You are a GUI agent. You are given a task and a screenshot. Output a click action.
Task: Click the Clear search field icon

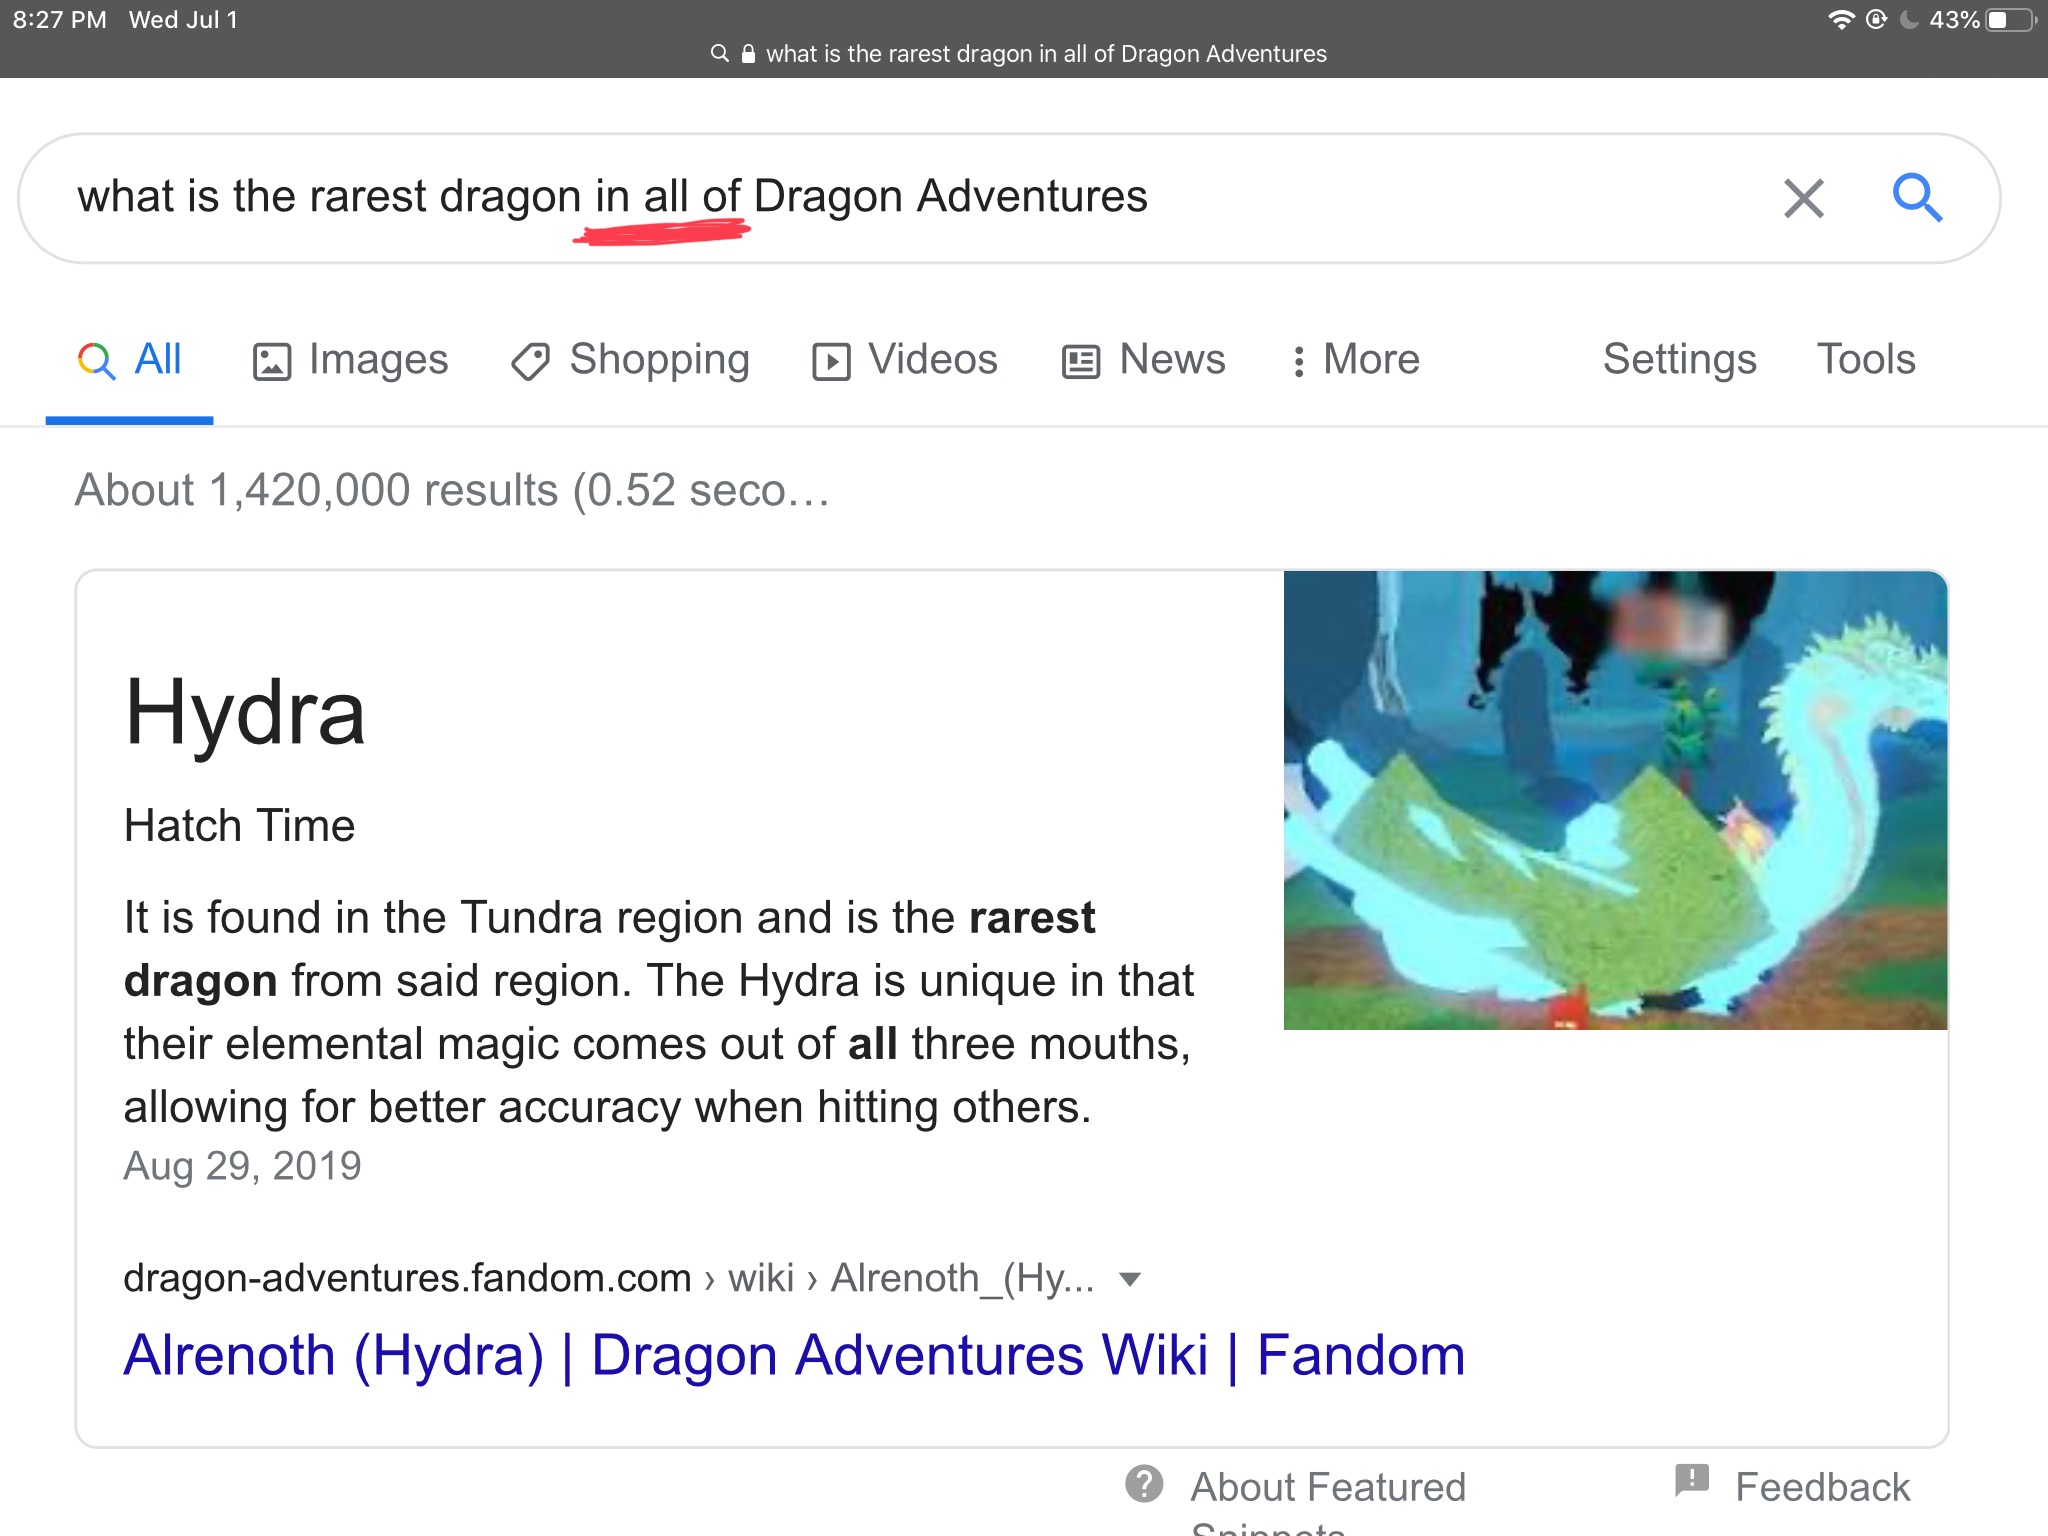[1801, 197]
